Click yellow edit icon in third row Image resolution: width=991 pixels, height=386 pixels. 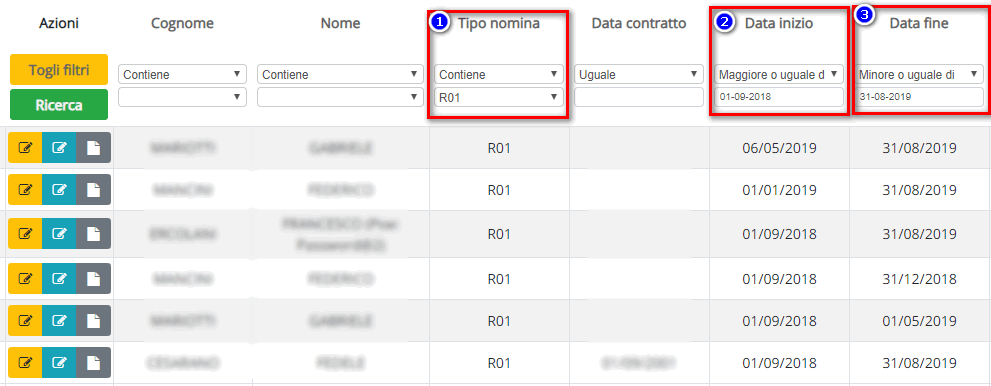pos(25,234)
